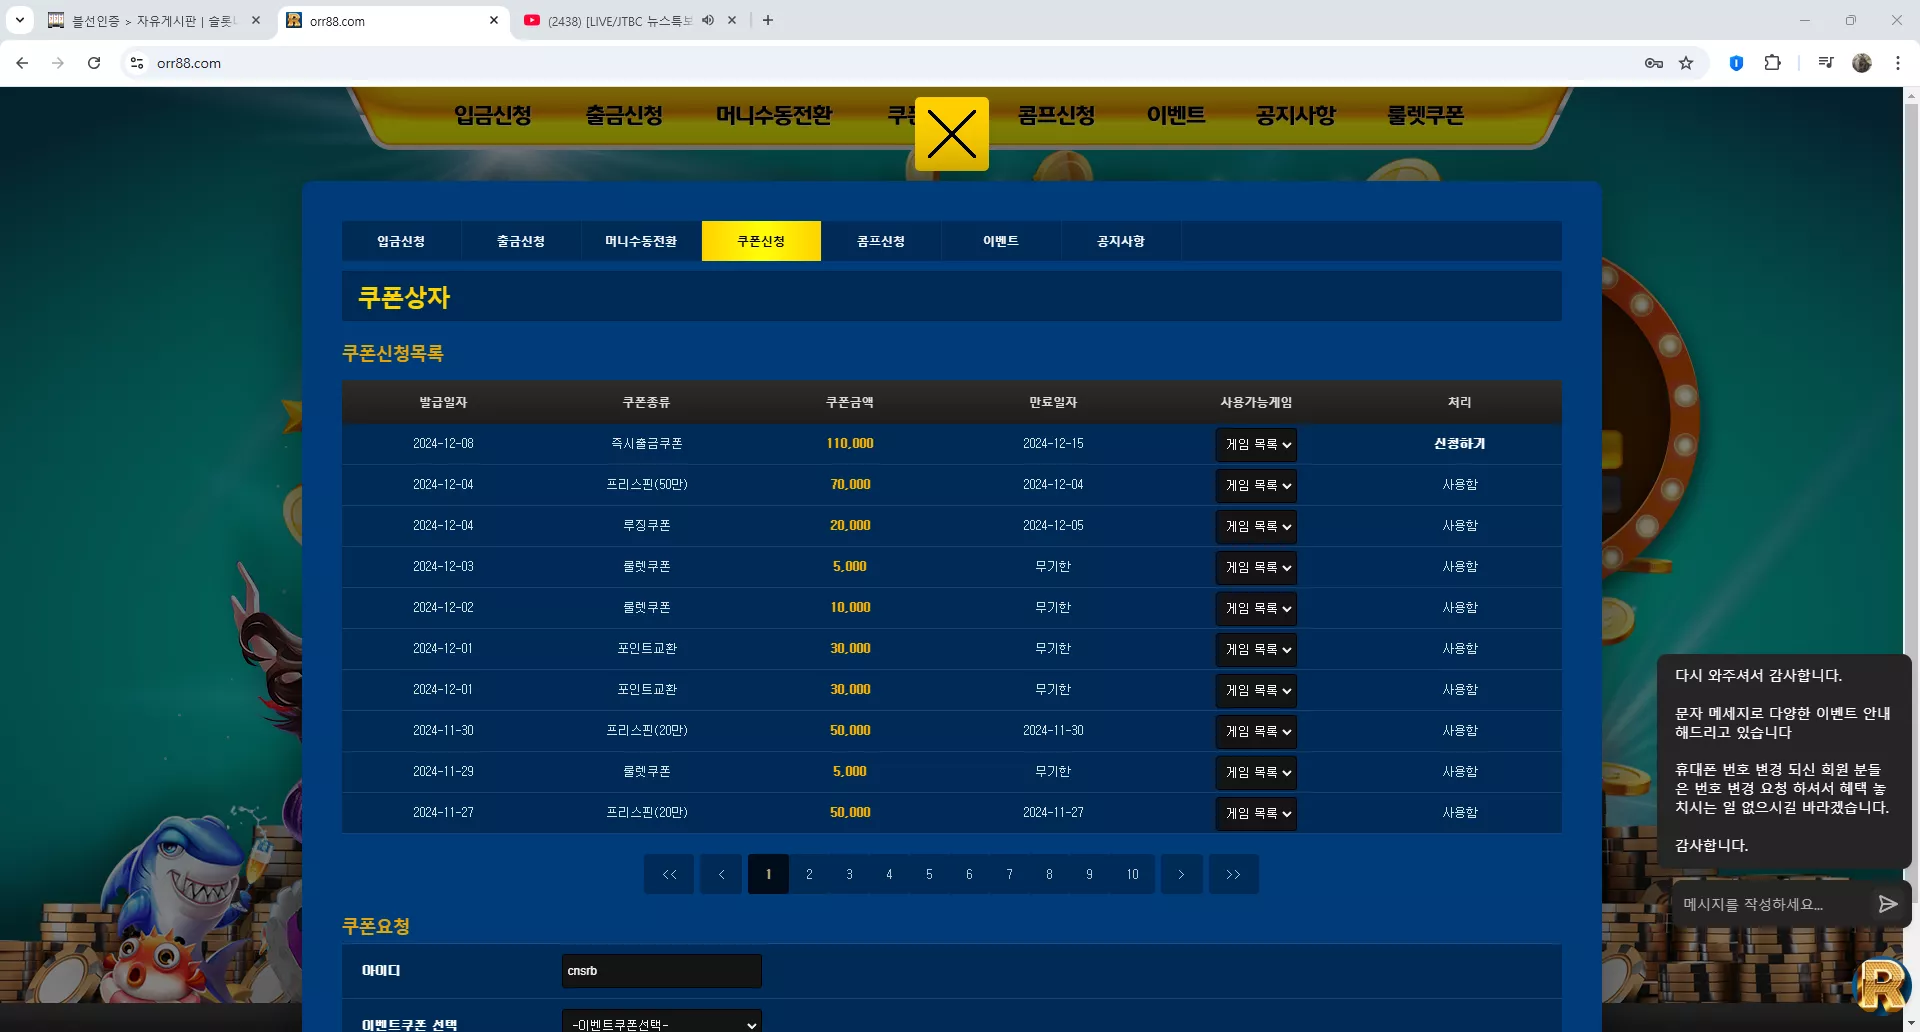The height and width of the screenshot is (1032, 1920).
Task: Open the Chrome profile avatar
Action: point(1862,63)
